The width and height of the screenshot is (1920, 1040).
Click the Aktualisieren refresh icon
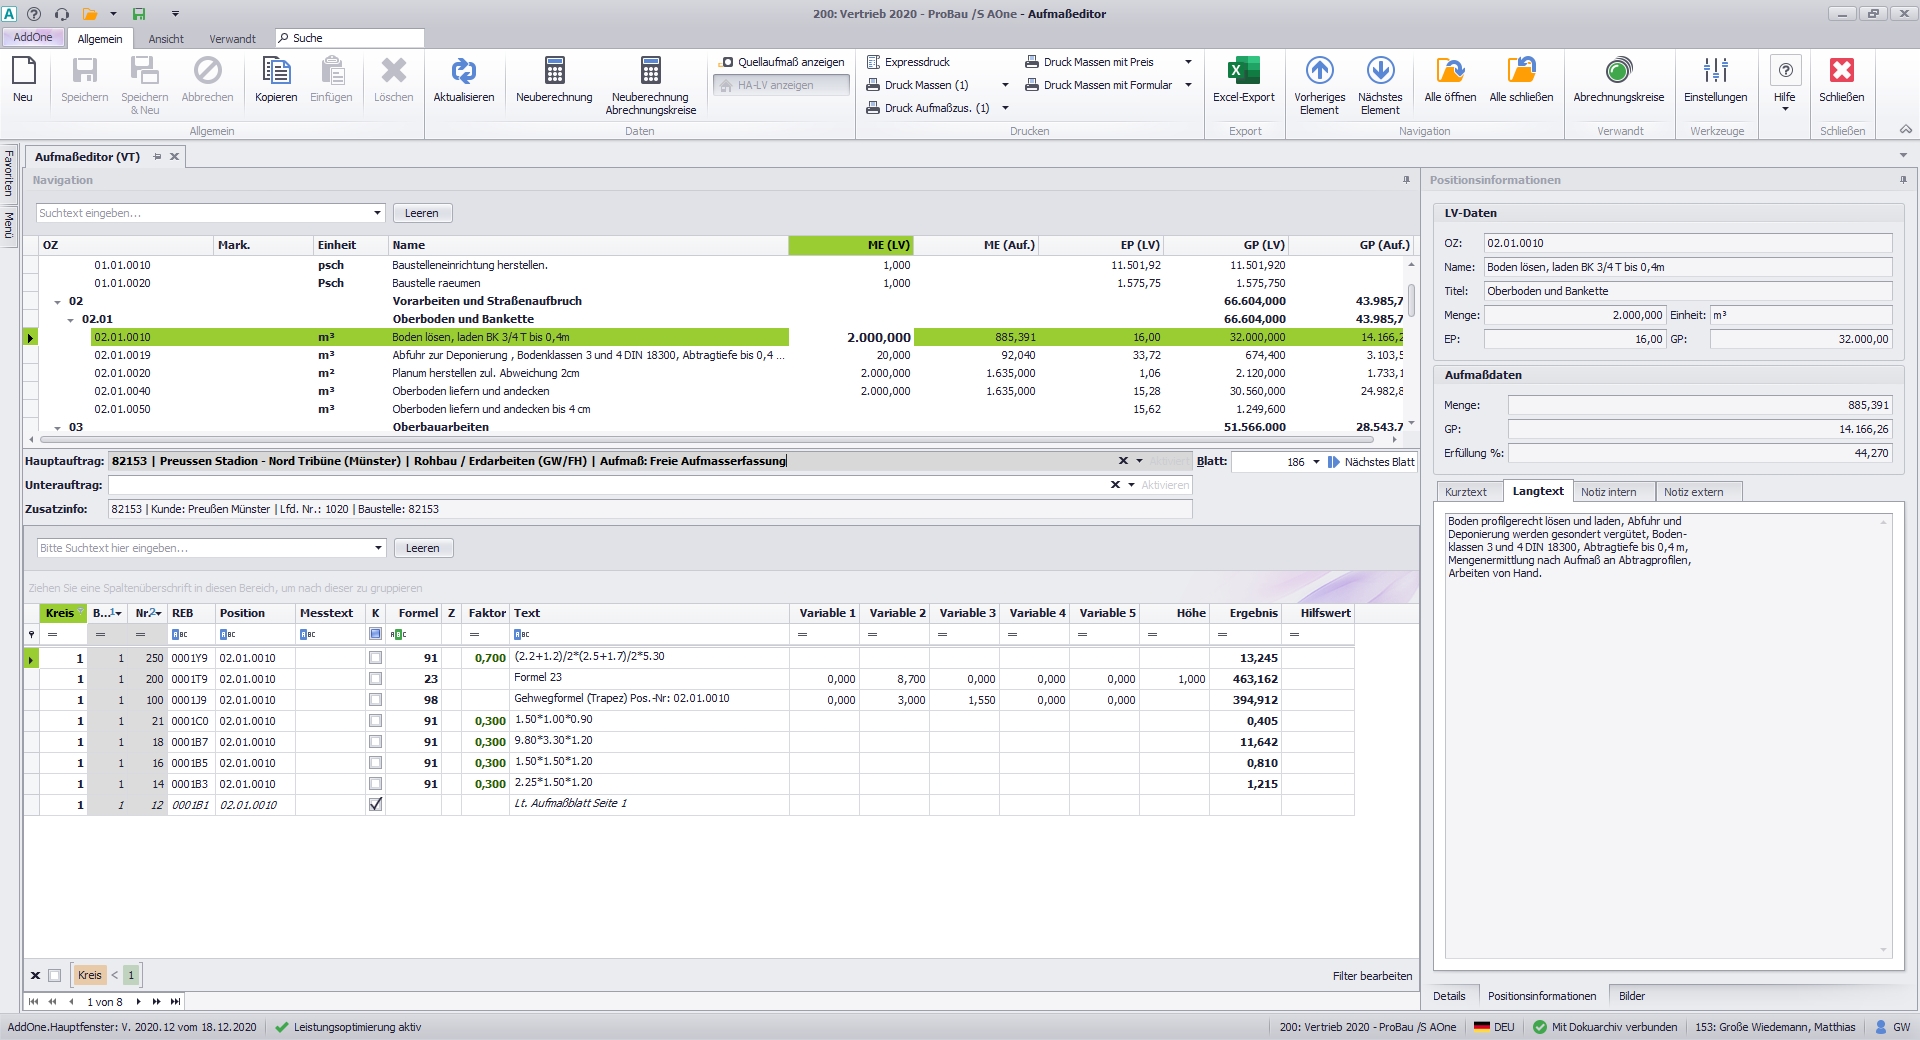pos(463,72)
